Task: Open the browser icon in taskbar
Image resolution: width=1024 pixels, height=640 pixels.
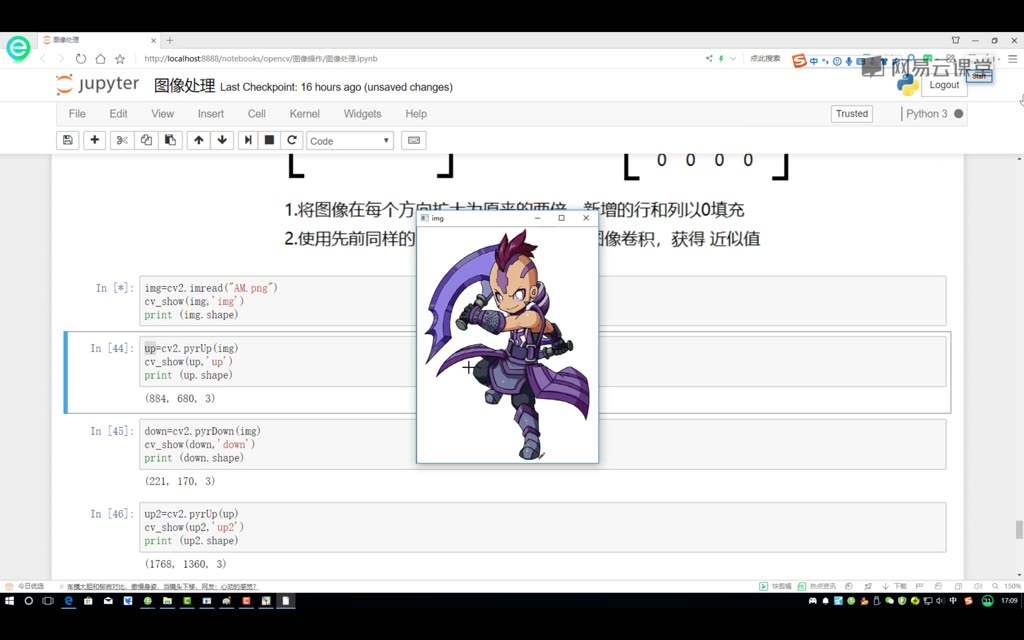Action: pyautogui.click(x=68, y=601)
